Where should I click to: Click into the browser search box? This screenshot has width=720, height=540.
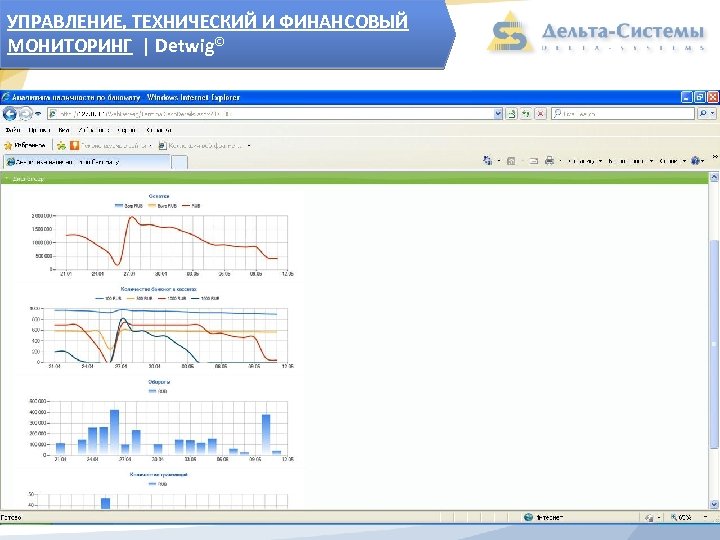pos(623,113)
